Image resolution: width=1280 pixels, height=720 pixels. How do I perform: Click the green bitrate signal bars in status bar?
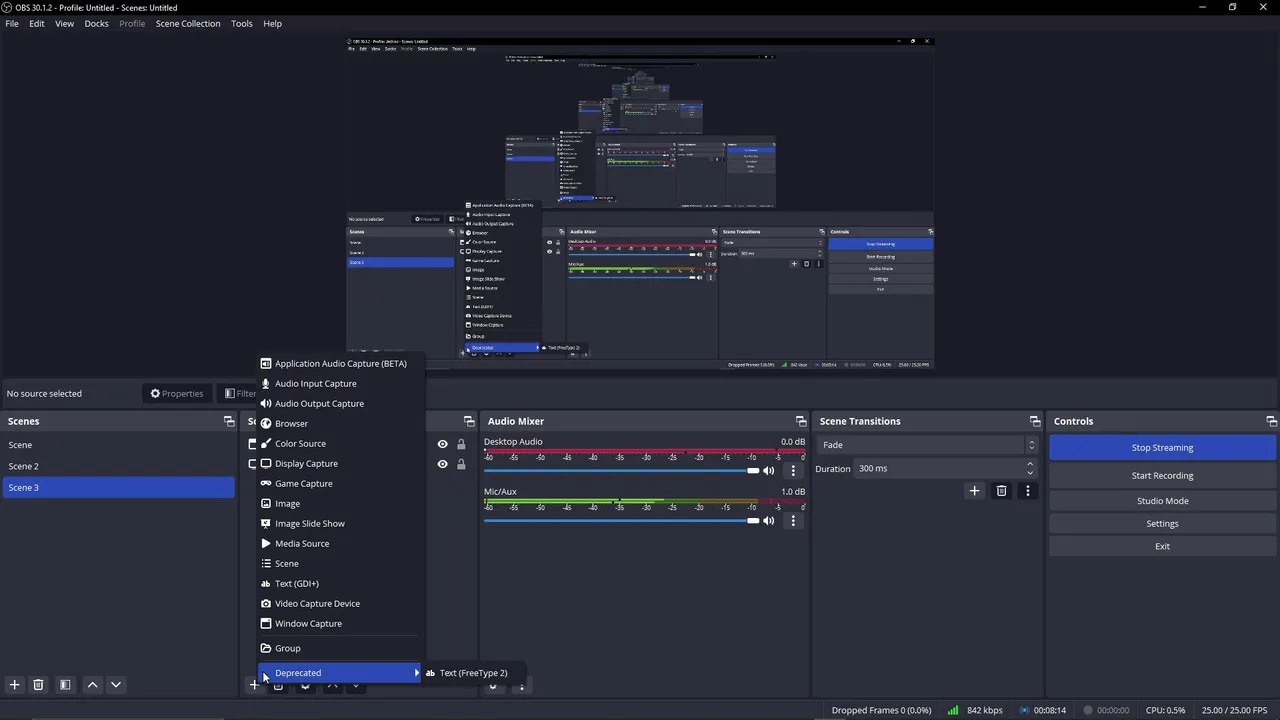(953, 710)
